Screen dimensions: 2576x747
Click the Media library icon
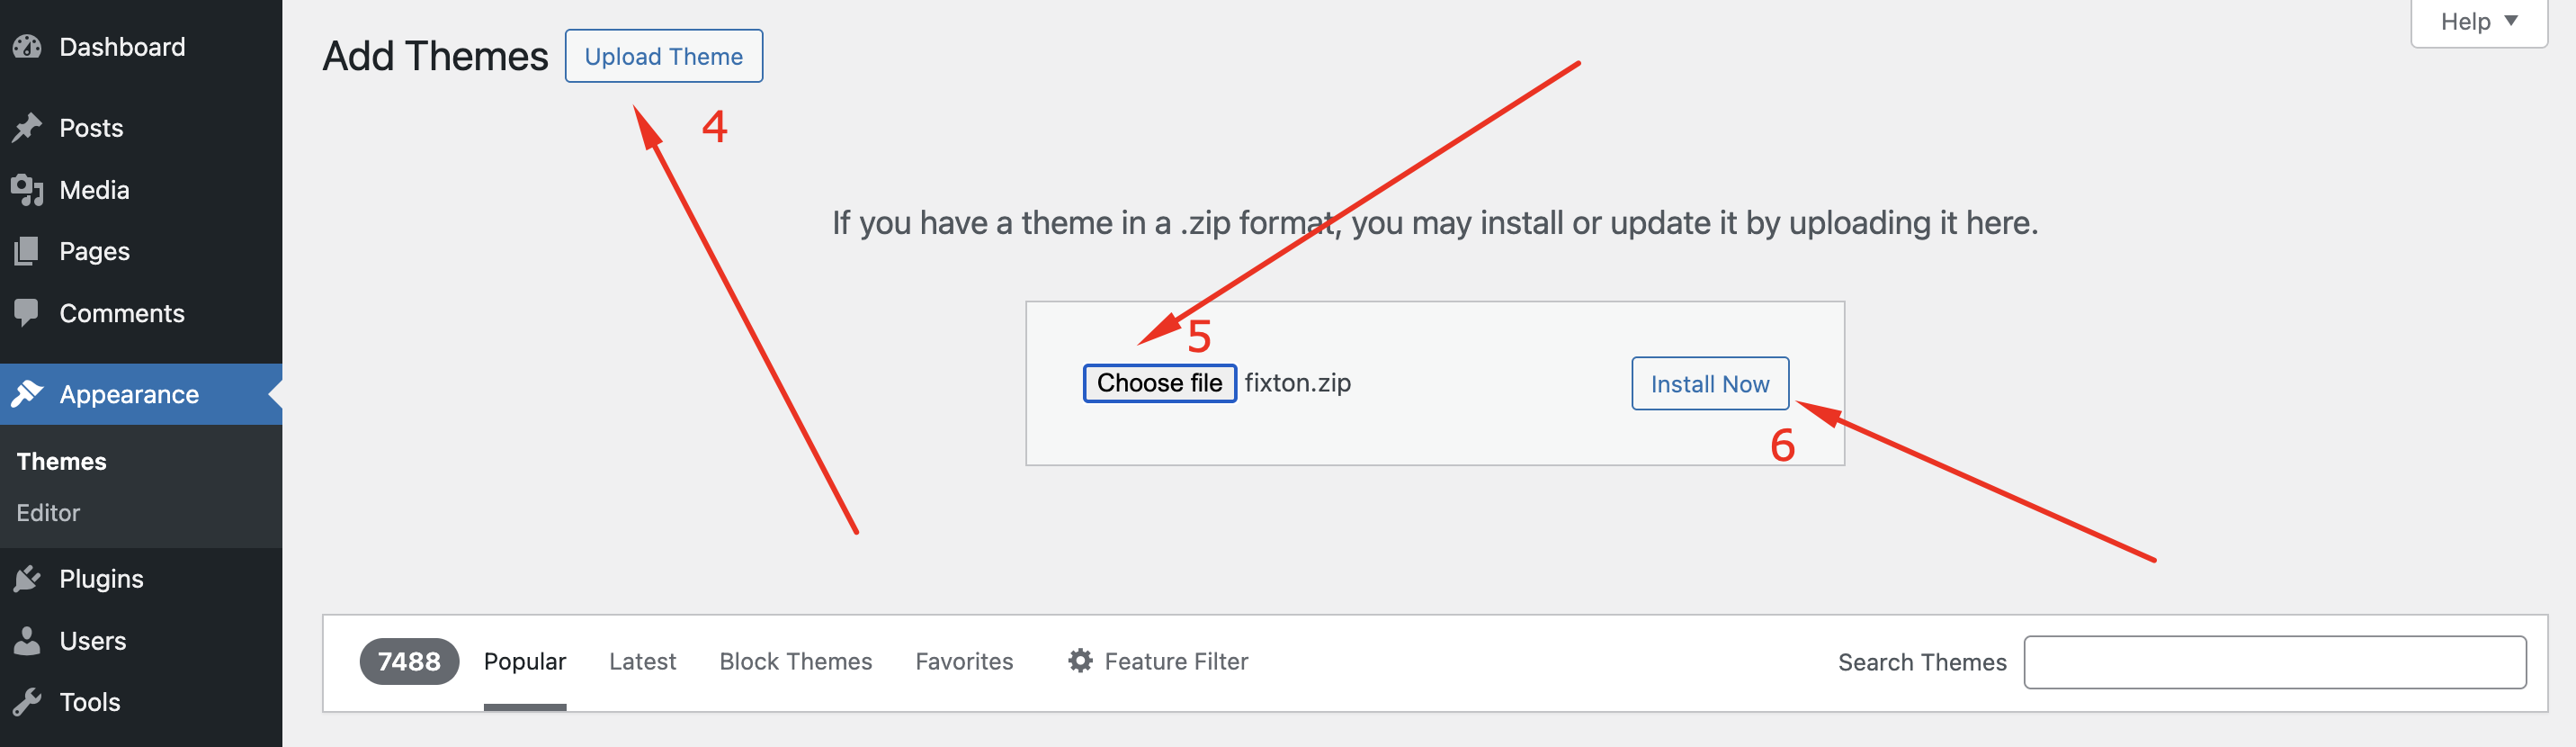27,190
